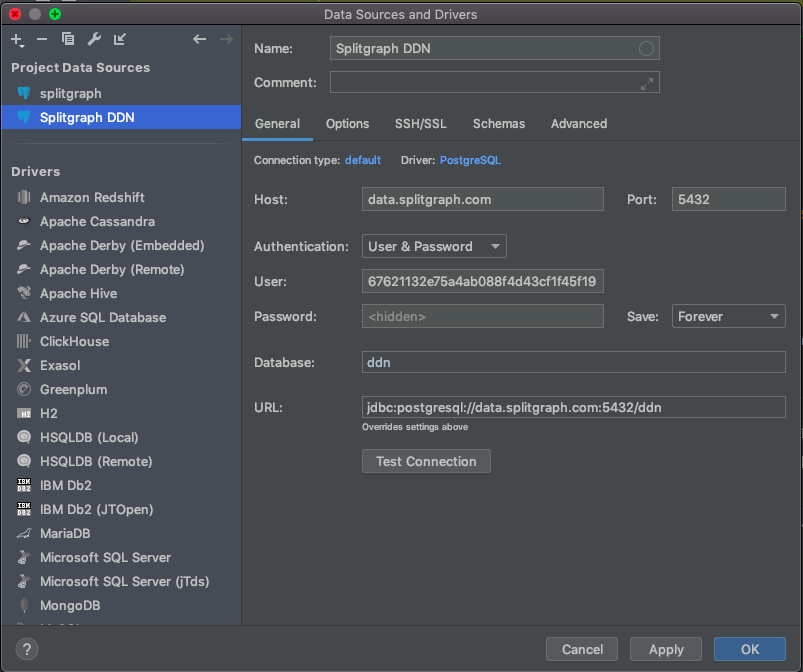Open the Advanced tab
803x672 pixels.
point(579,124)
